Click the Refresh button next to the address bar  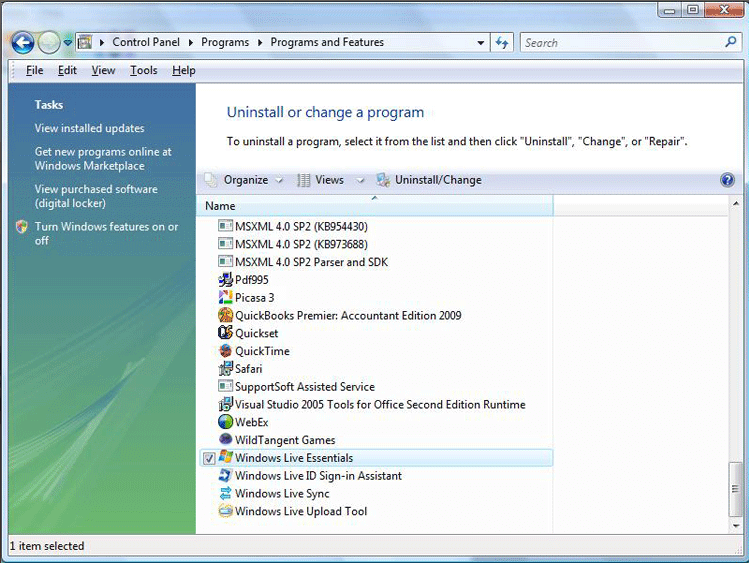[x=502, y=42]
